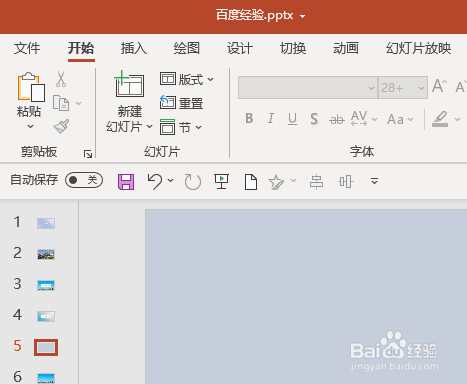Screen dimensions: 467x384
Task: Select slide 5 thumbnail
Action: click(x=46, y=347)
